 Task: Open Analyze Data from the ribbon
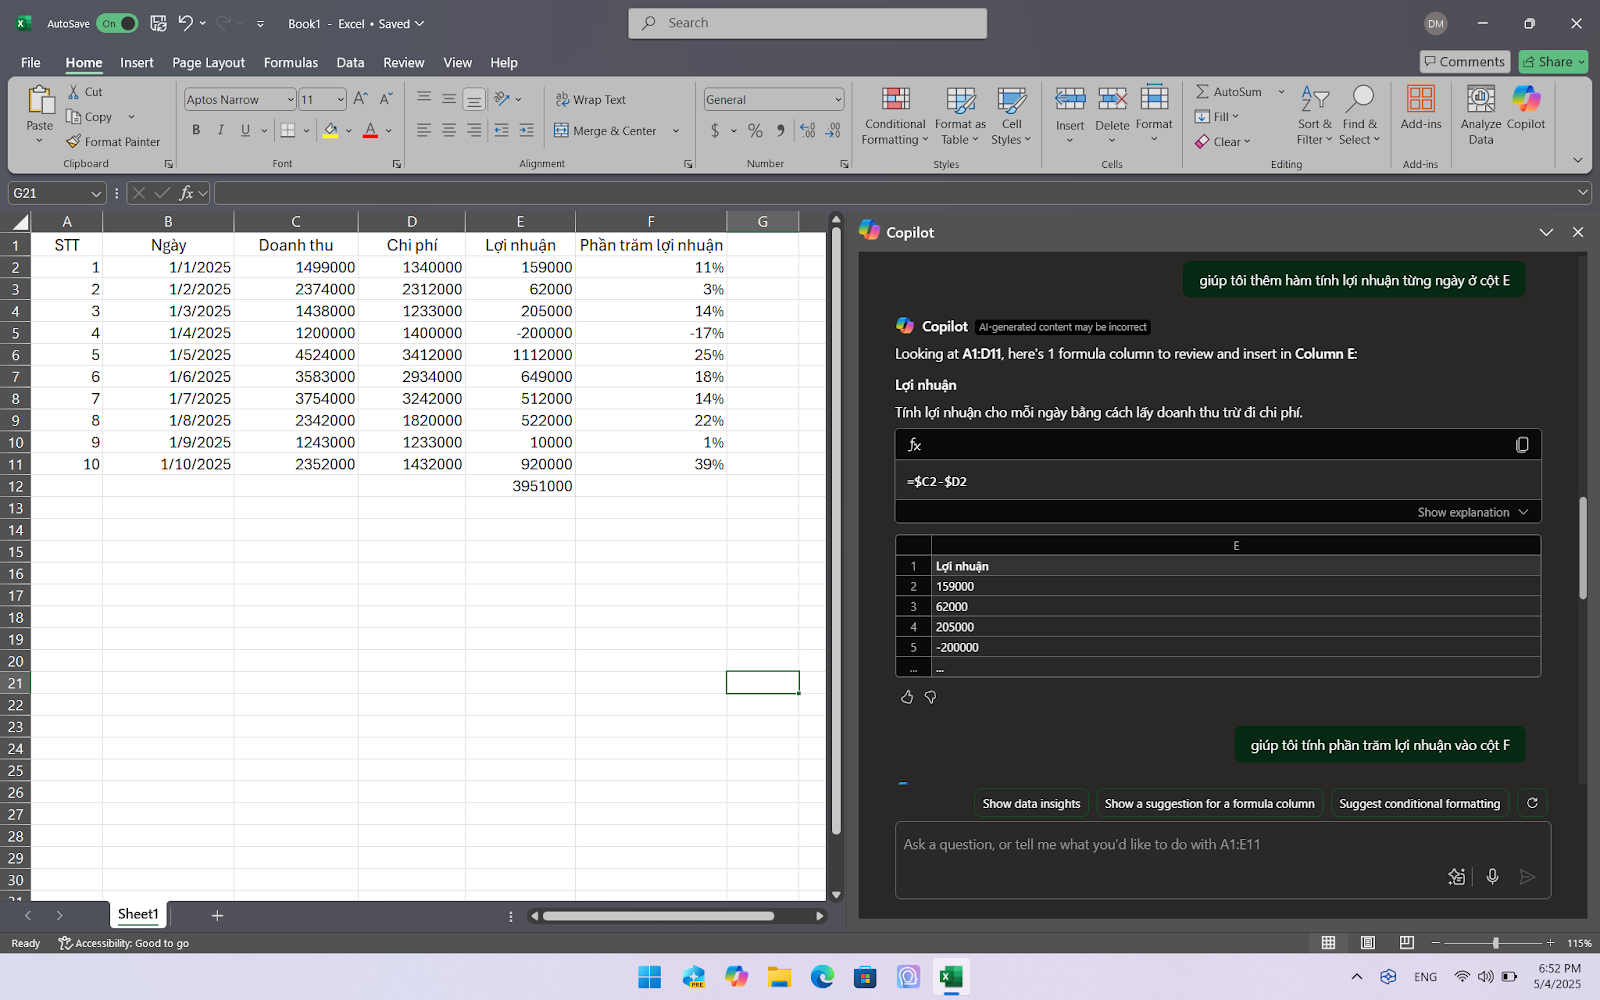click(1480, 114)
